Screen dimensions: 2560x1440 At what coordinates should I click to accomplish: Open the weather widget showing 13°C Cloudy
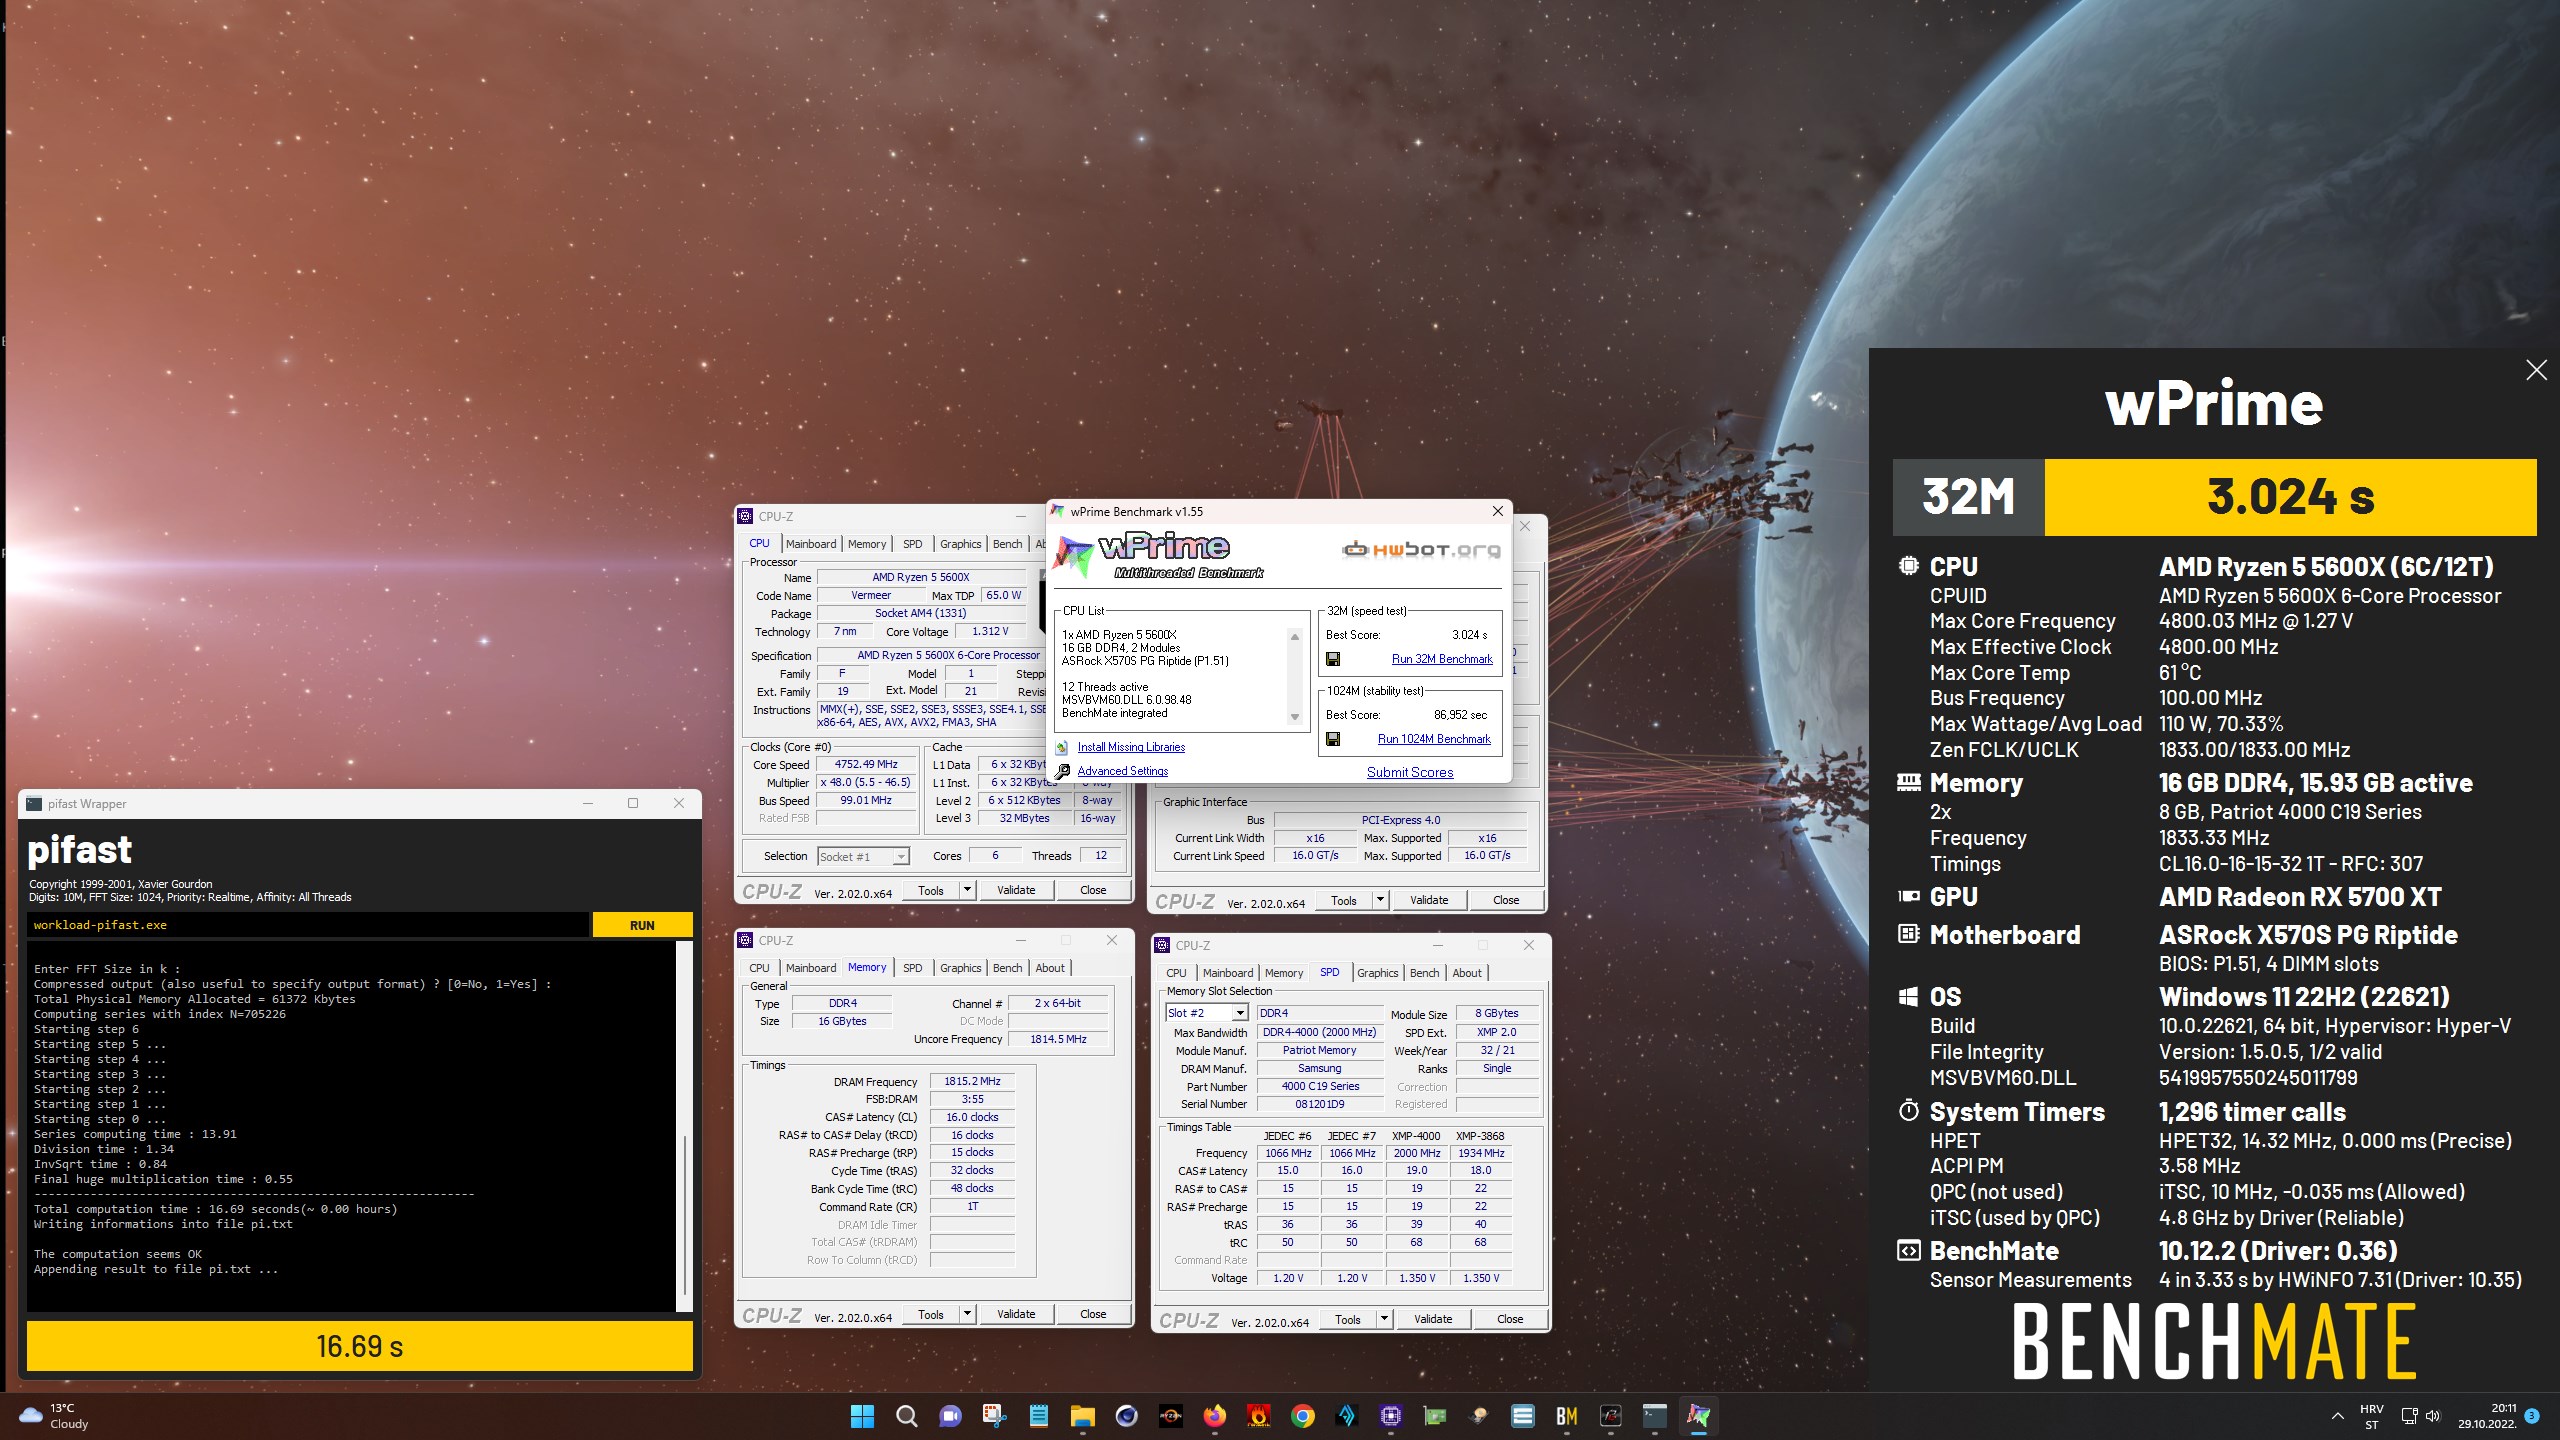tap(55, 1415)
